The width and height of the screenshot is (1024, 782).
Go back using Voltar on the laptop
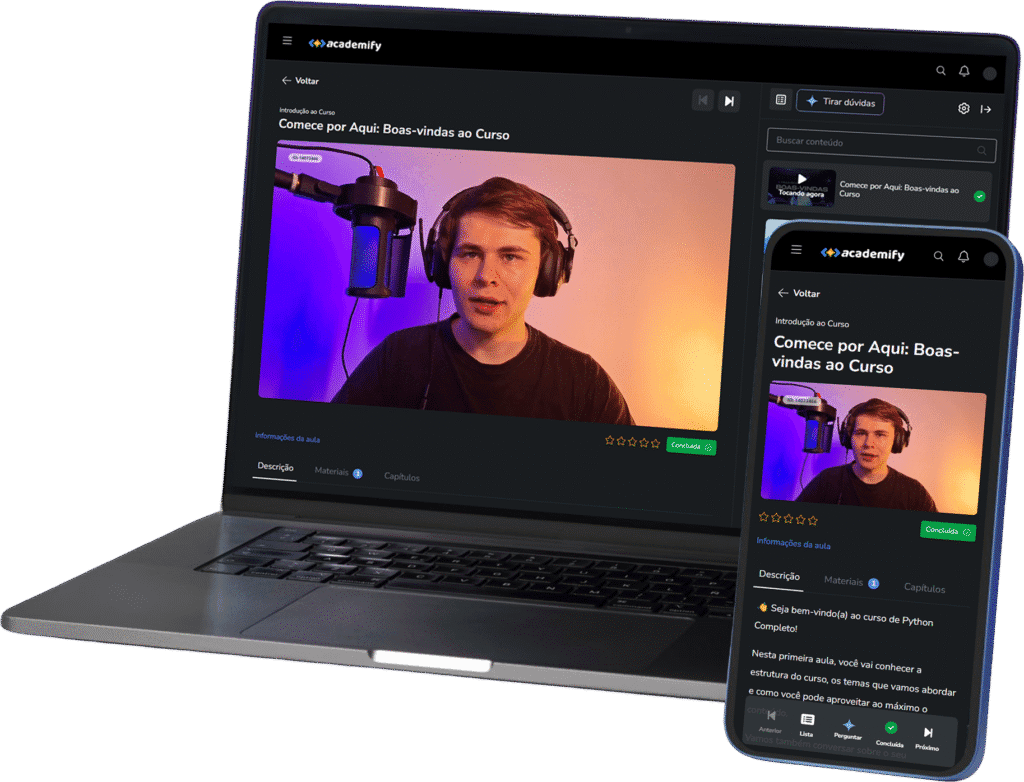pyautogui.click(x=300, y=80)
